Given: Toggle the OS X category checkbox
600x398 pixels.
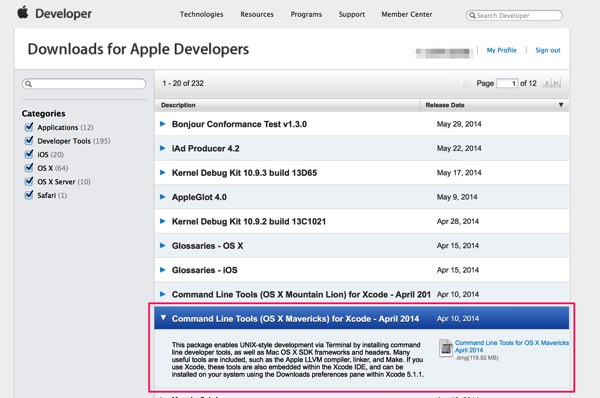Looking at the screenshot, I should pos(29,168).
